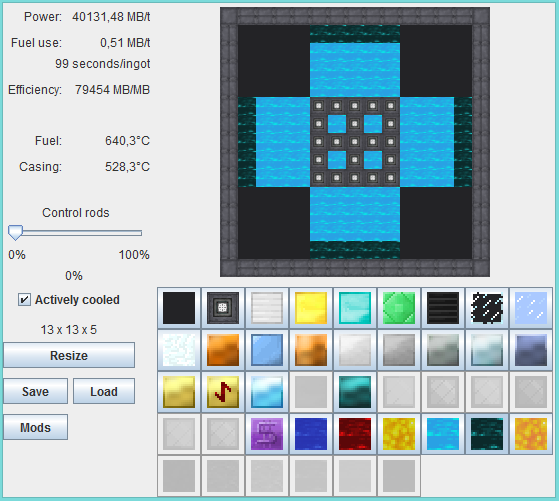559x501 pixels.
Task: Select the fuel rod block icon
Action: tap(222, 308)
